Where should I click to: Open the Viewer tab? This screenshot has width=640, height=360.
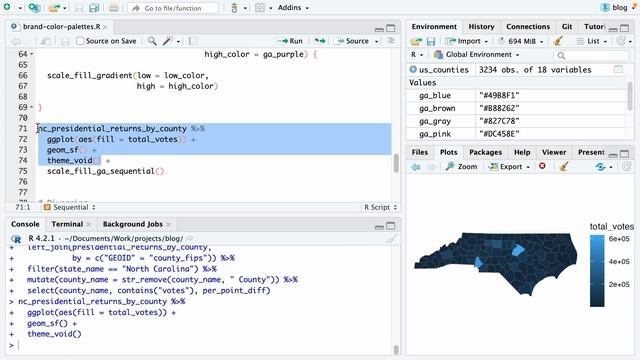(x=554, y=152)
